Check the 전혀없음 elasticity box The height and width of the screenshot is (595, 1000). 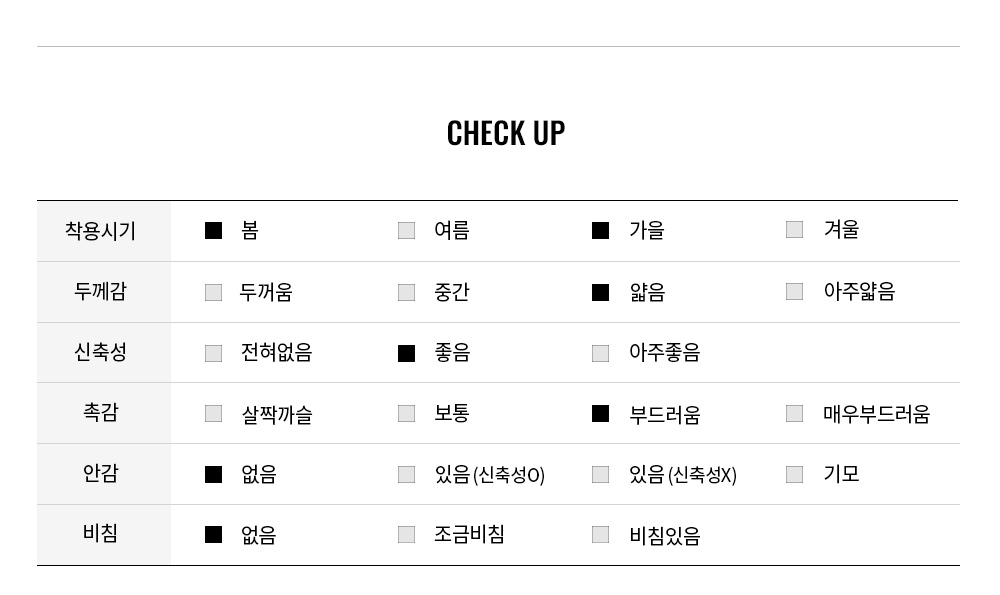(213, 353)
